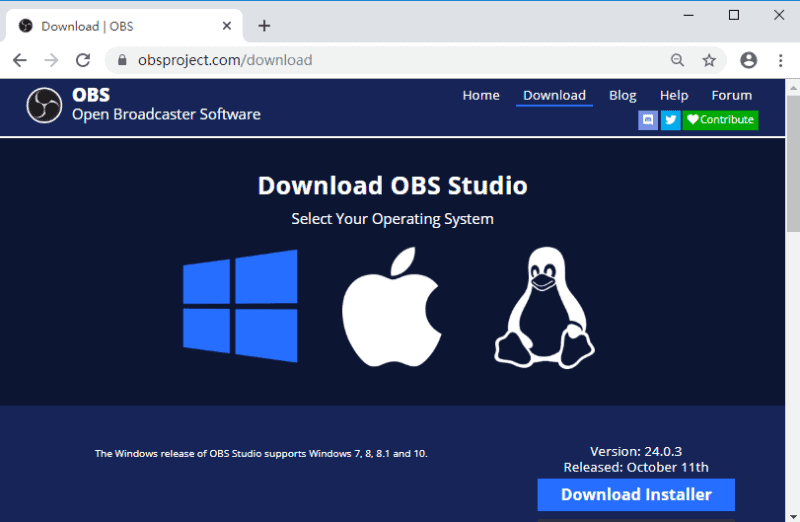Click the green Contribute button
The height and width of the screenshot is (522, 800).
pos(720,120)
